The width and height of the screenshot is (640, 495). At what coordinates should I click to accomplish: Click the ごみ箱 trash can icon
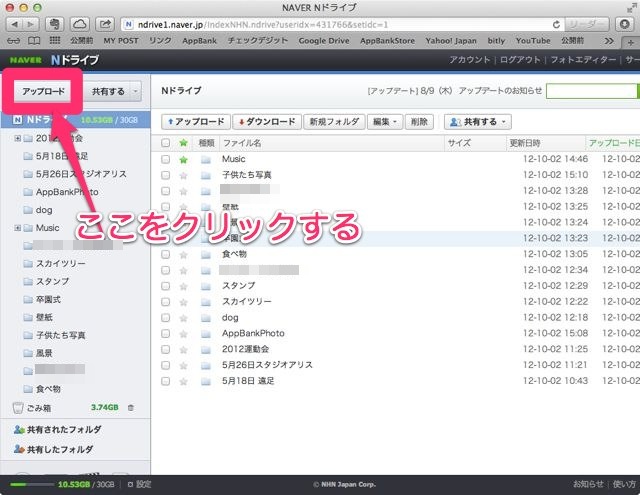pyautogui.click(x=18, y=408)
